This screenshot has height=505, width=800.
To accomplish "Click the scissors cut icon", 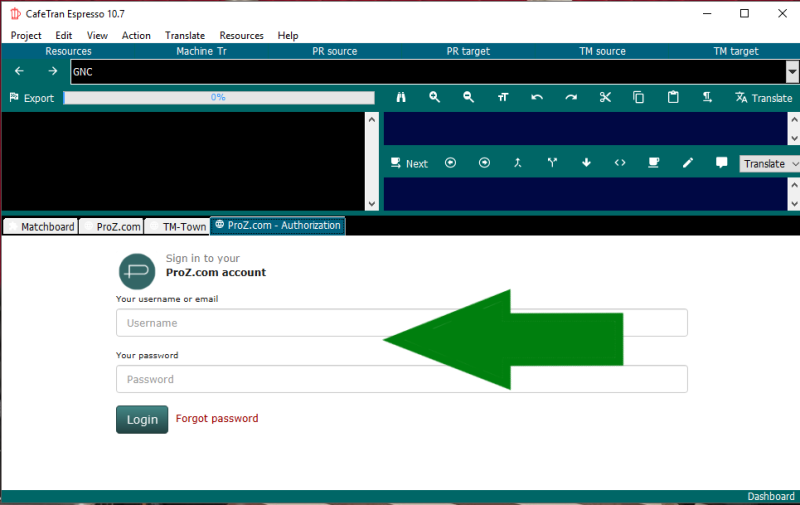I will pos(605,97).
